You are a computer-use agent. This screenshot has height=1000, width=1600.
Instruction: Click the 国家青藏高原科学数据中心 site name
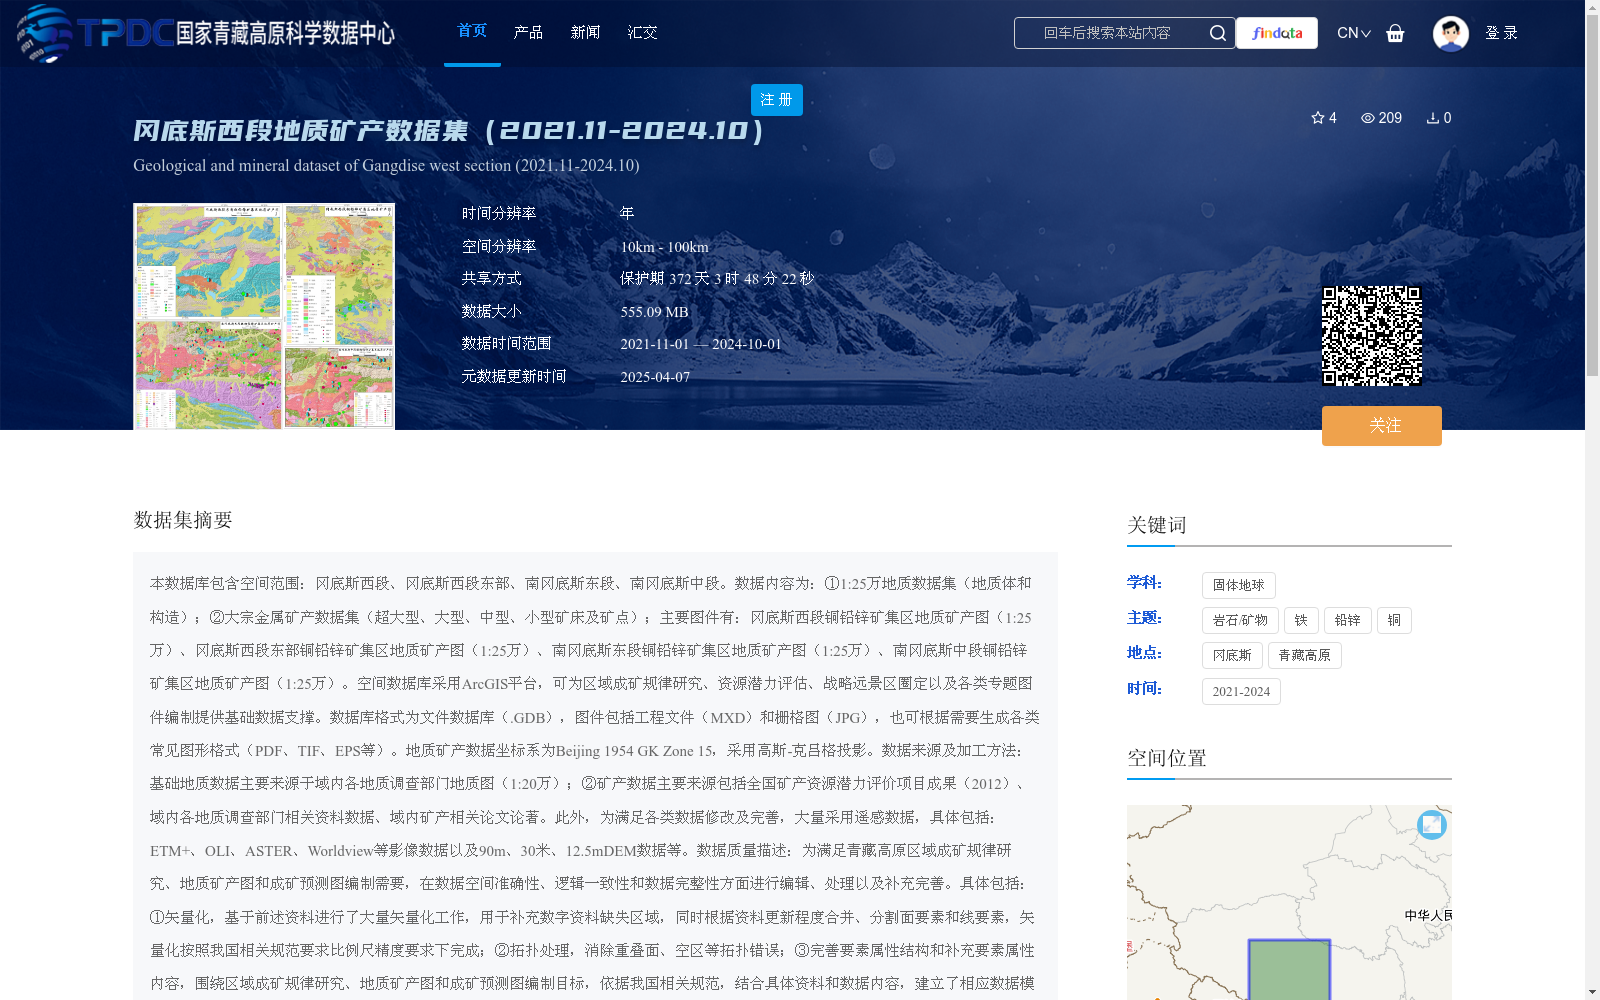(286, 33)
